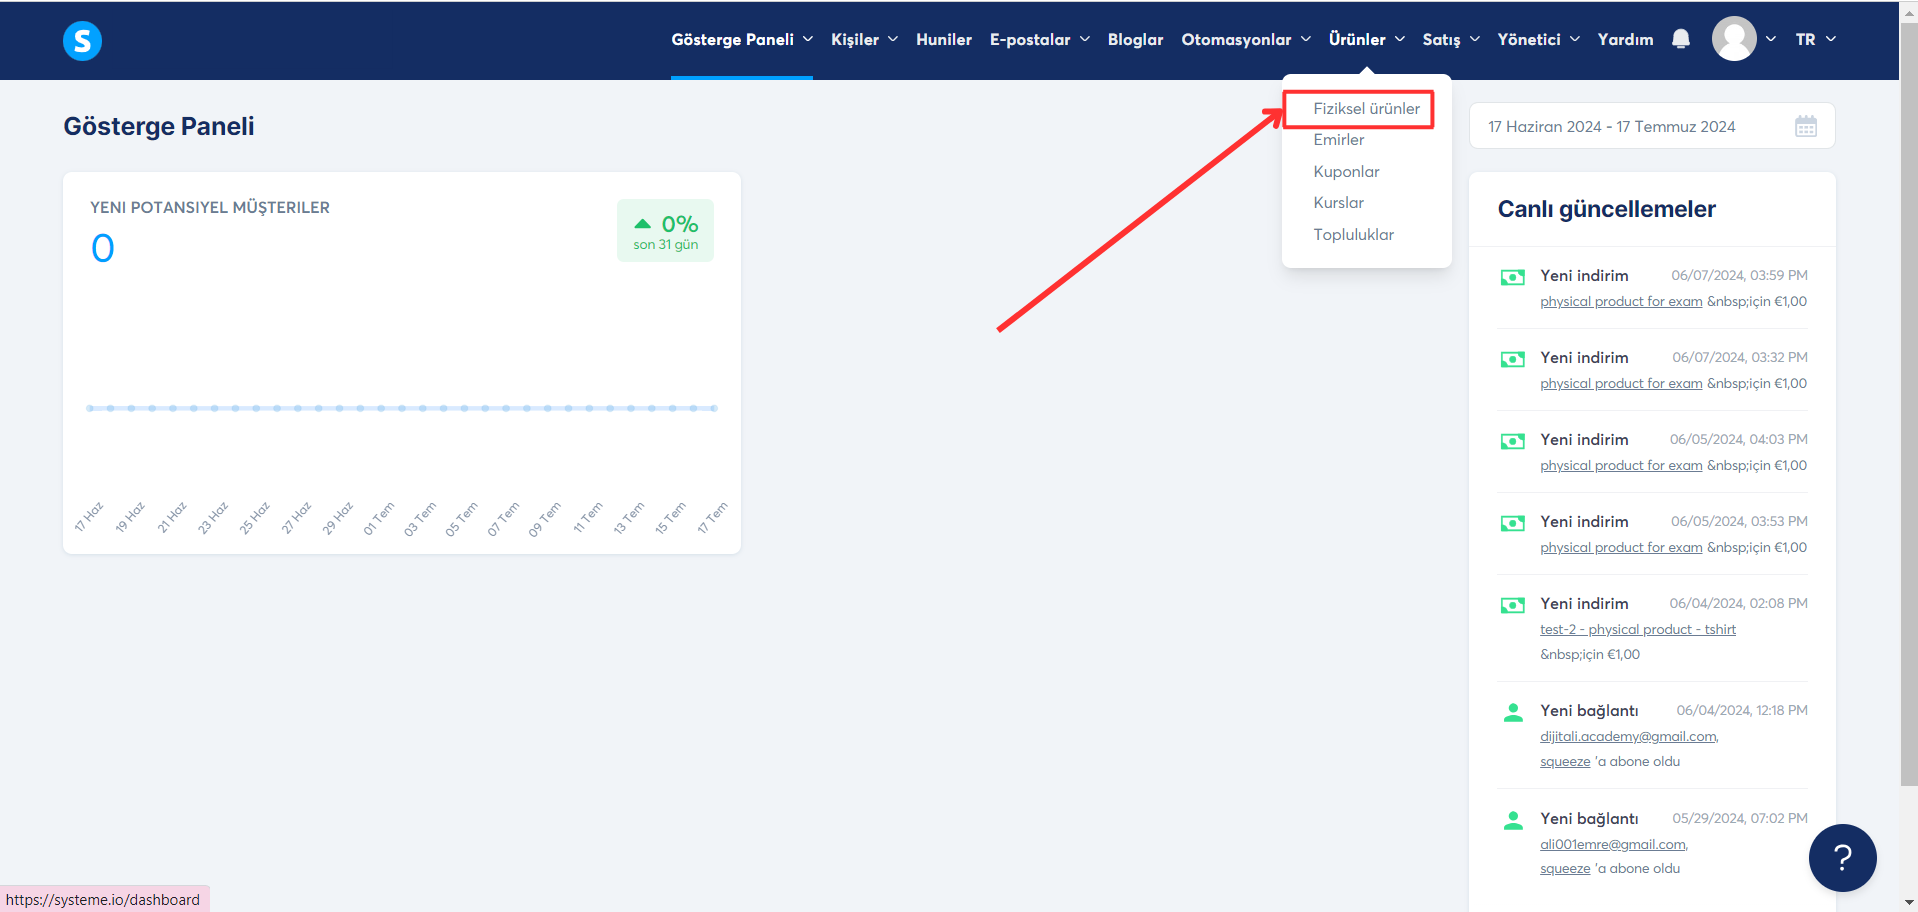Click the systeme.io S logo

82,41
